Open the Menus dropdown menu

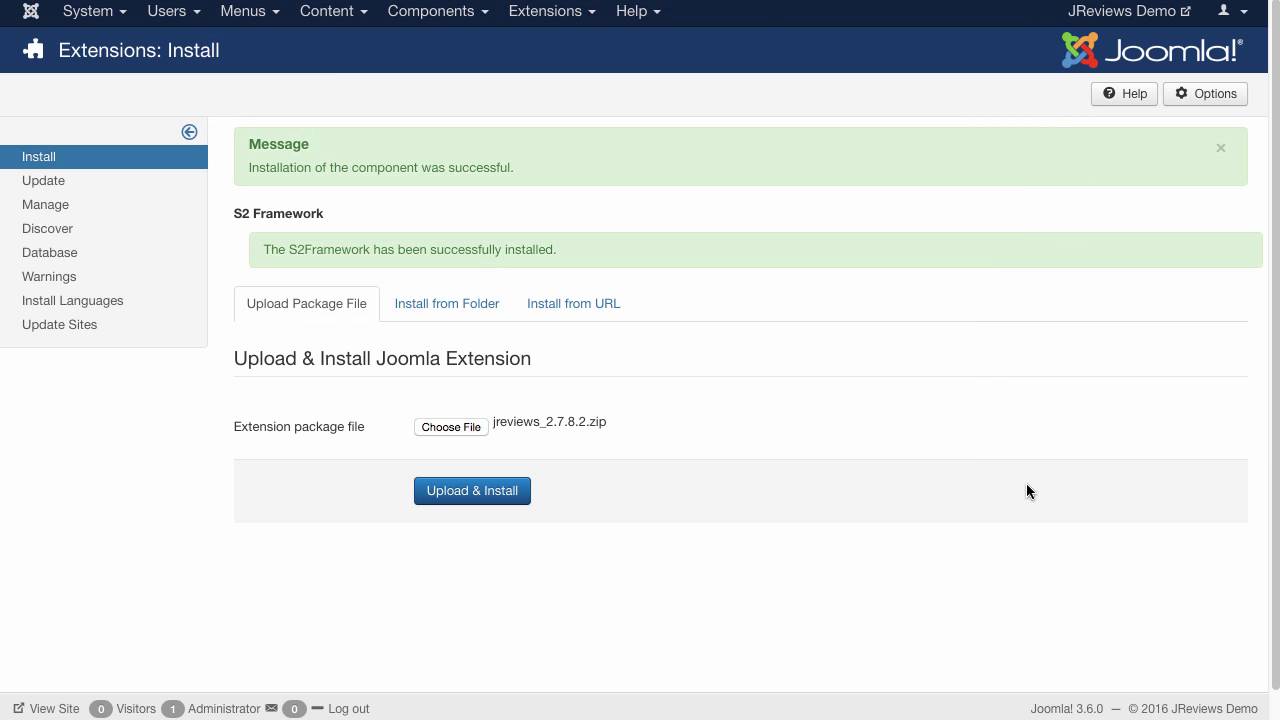click(249, 11)
